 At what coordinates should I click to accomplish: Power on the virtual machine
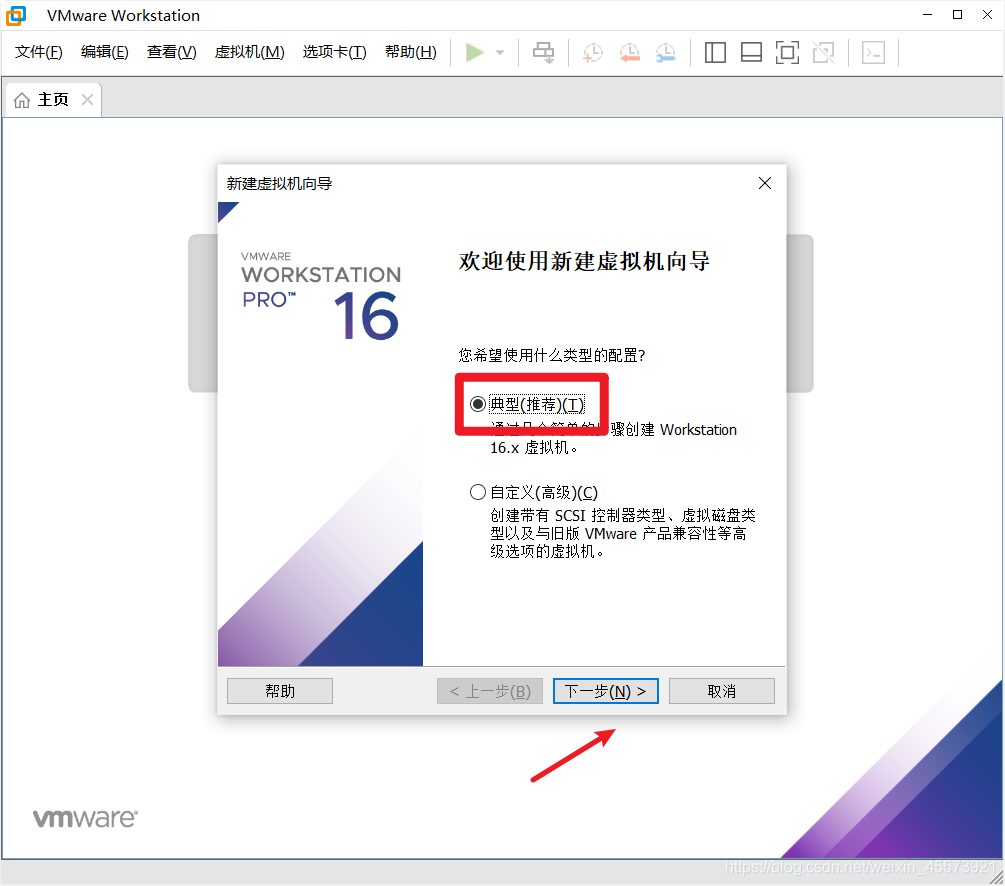coord(473,52)
